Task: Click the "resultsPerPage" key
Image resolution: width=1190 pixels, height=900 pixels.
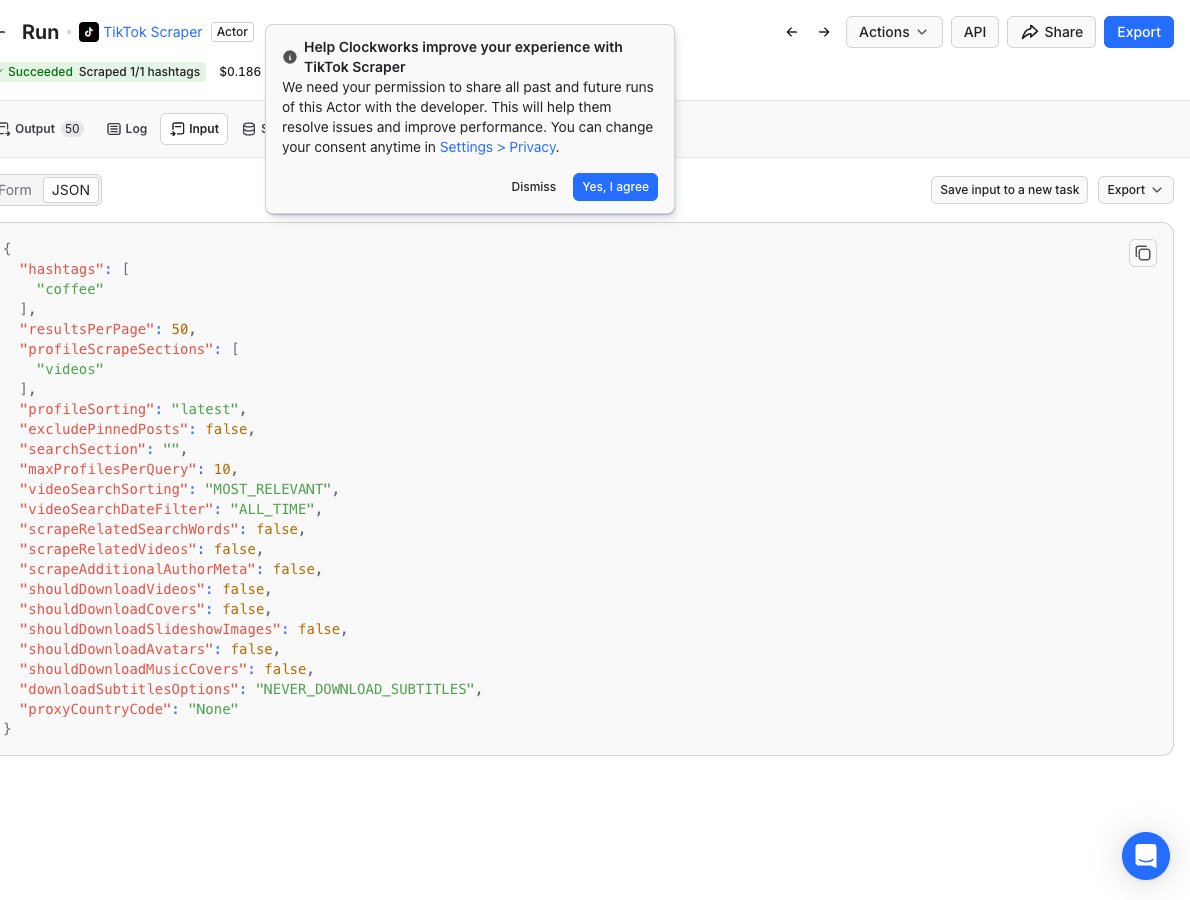Action: [87, 329]
